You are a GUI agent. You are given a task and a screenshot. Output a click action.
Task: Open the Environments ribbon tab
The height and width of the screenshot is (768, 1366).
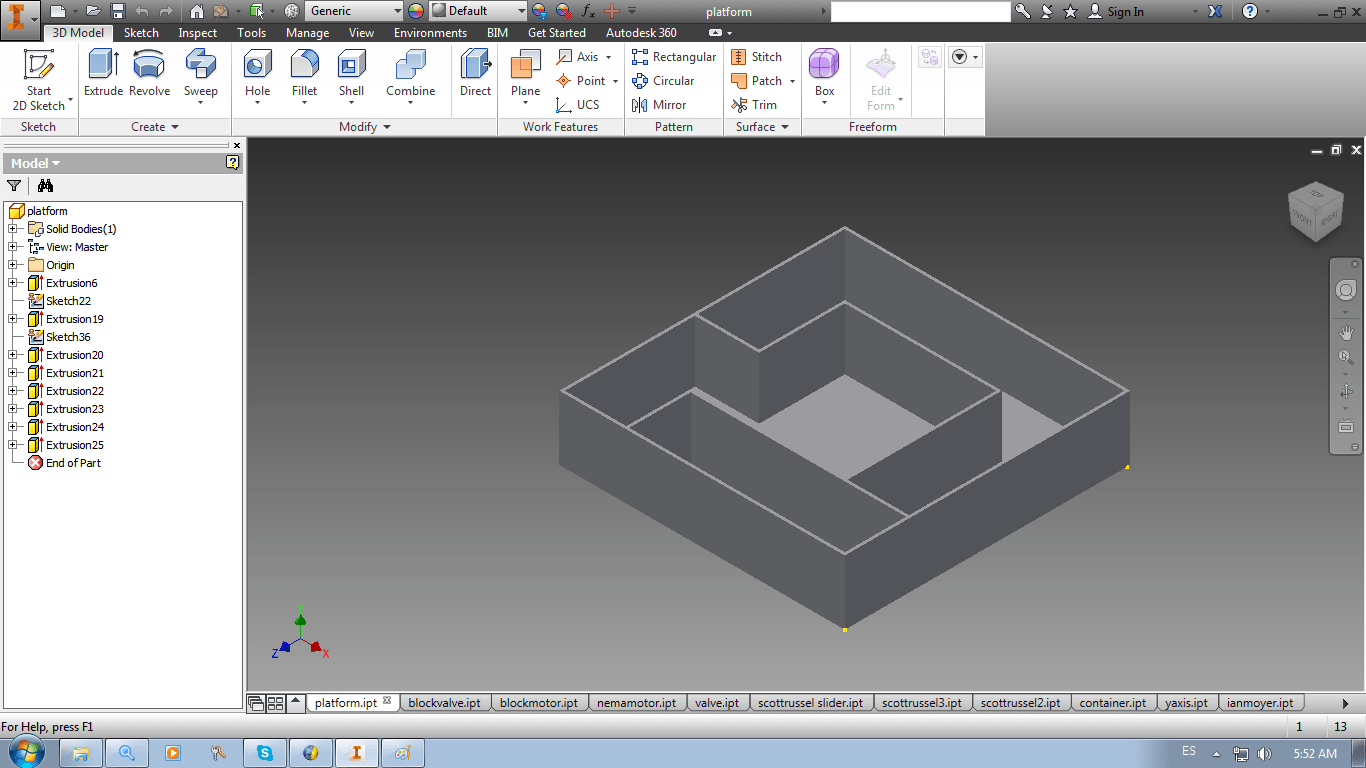430,33
